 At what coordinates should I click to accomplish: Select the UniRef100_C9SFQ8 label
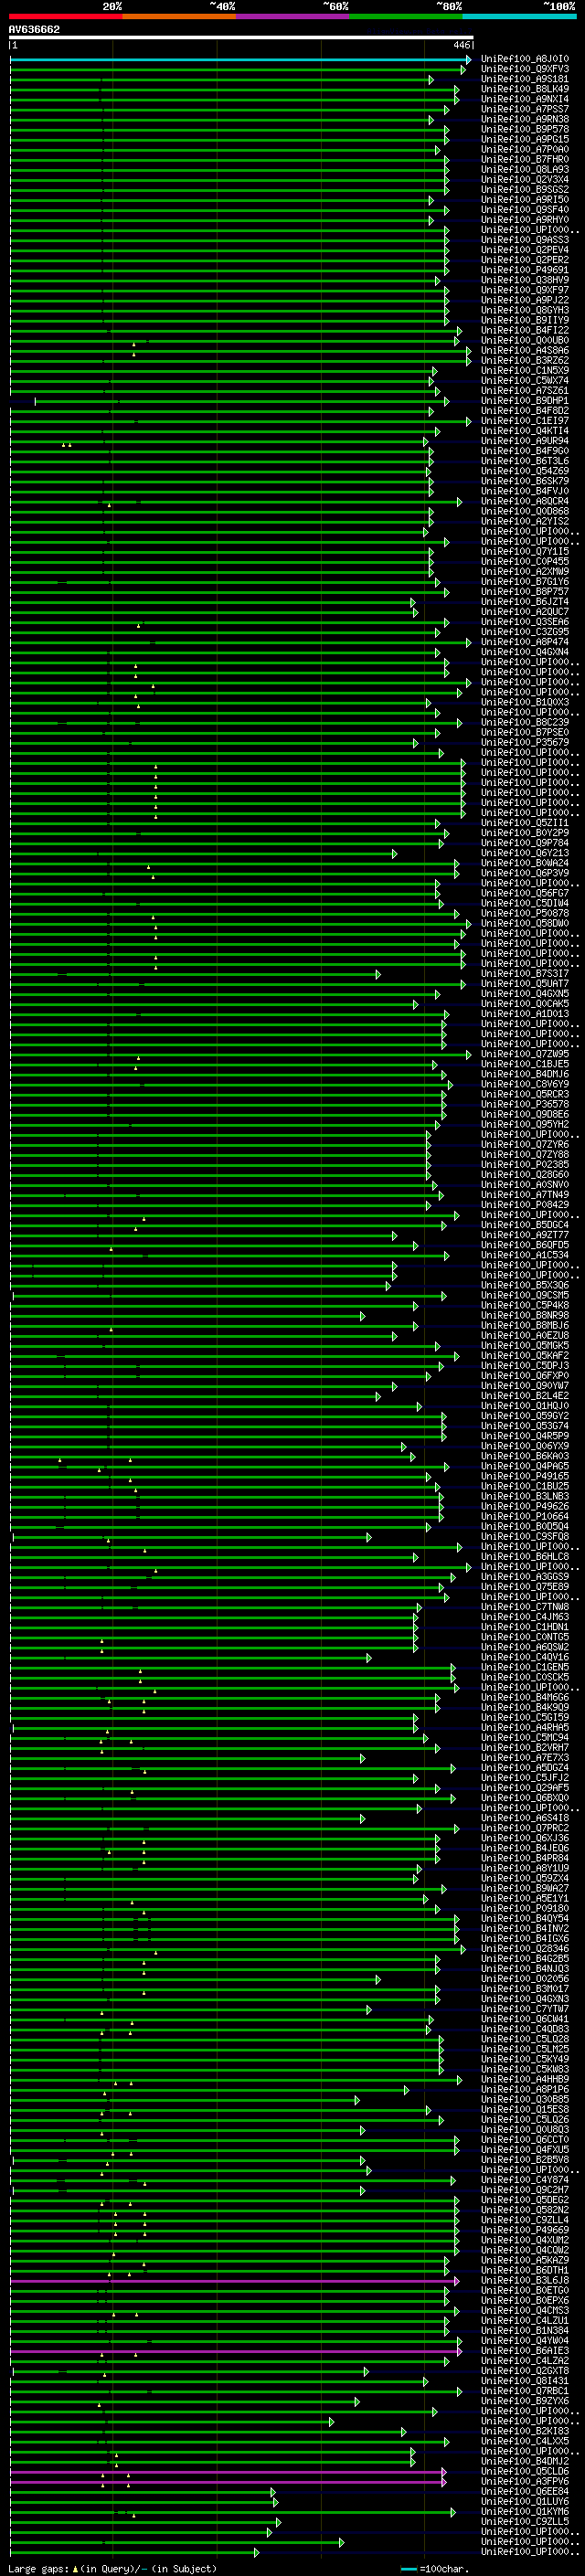(x=525, y=1537)
